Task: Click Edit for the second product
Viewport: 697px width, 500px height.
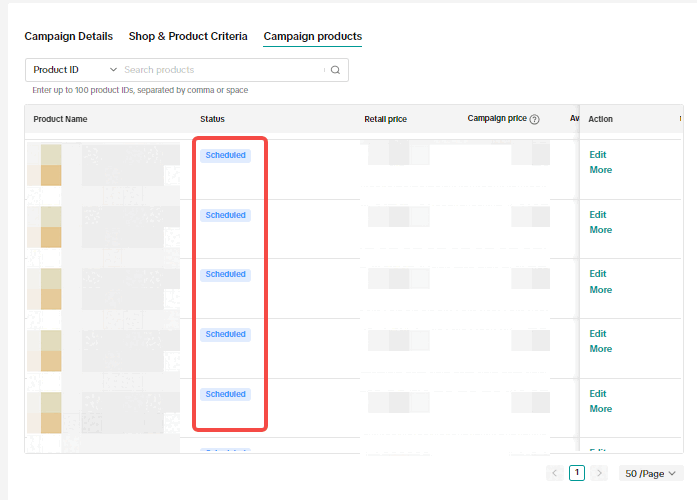Action: click(x=598, y=215)
